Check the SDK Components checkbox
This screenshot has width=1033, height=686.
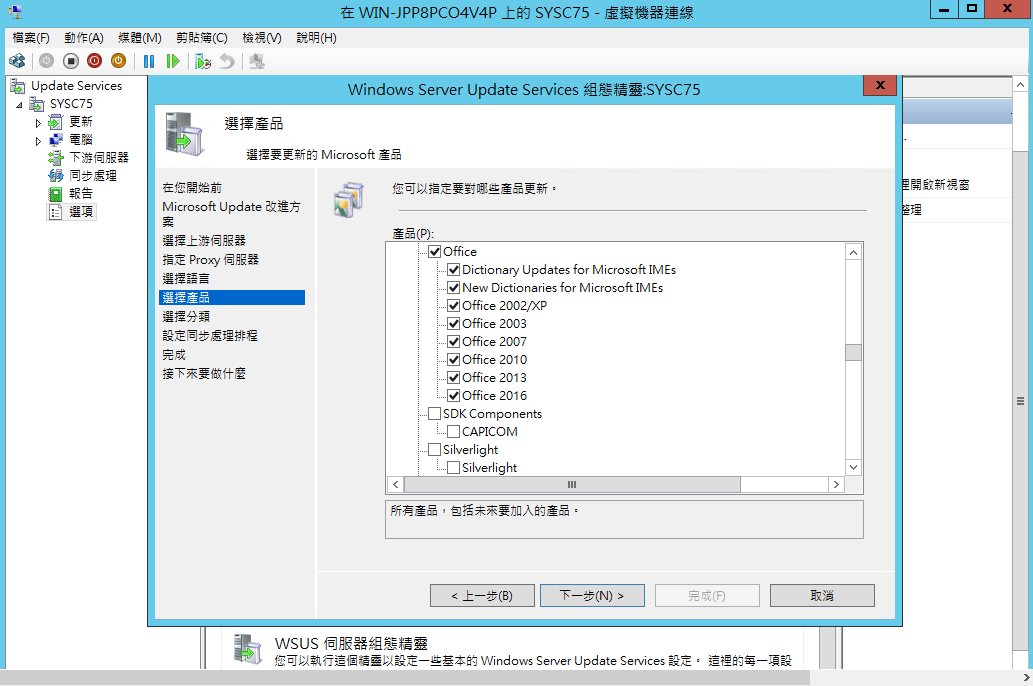[434, 414]
